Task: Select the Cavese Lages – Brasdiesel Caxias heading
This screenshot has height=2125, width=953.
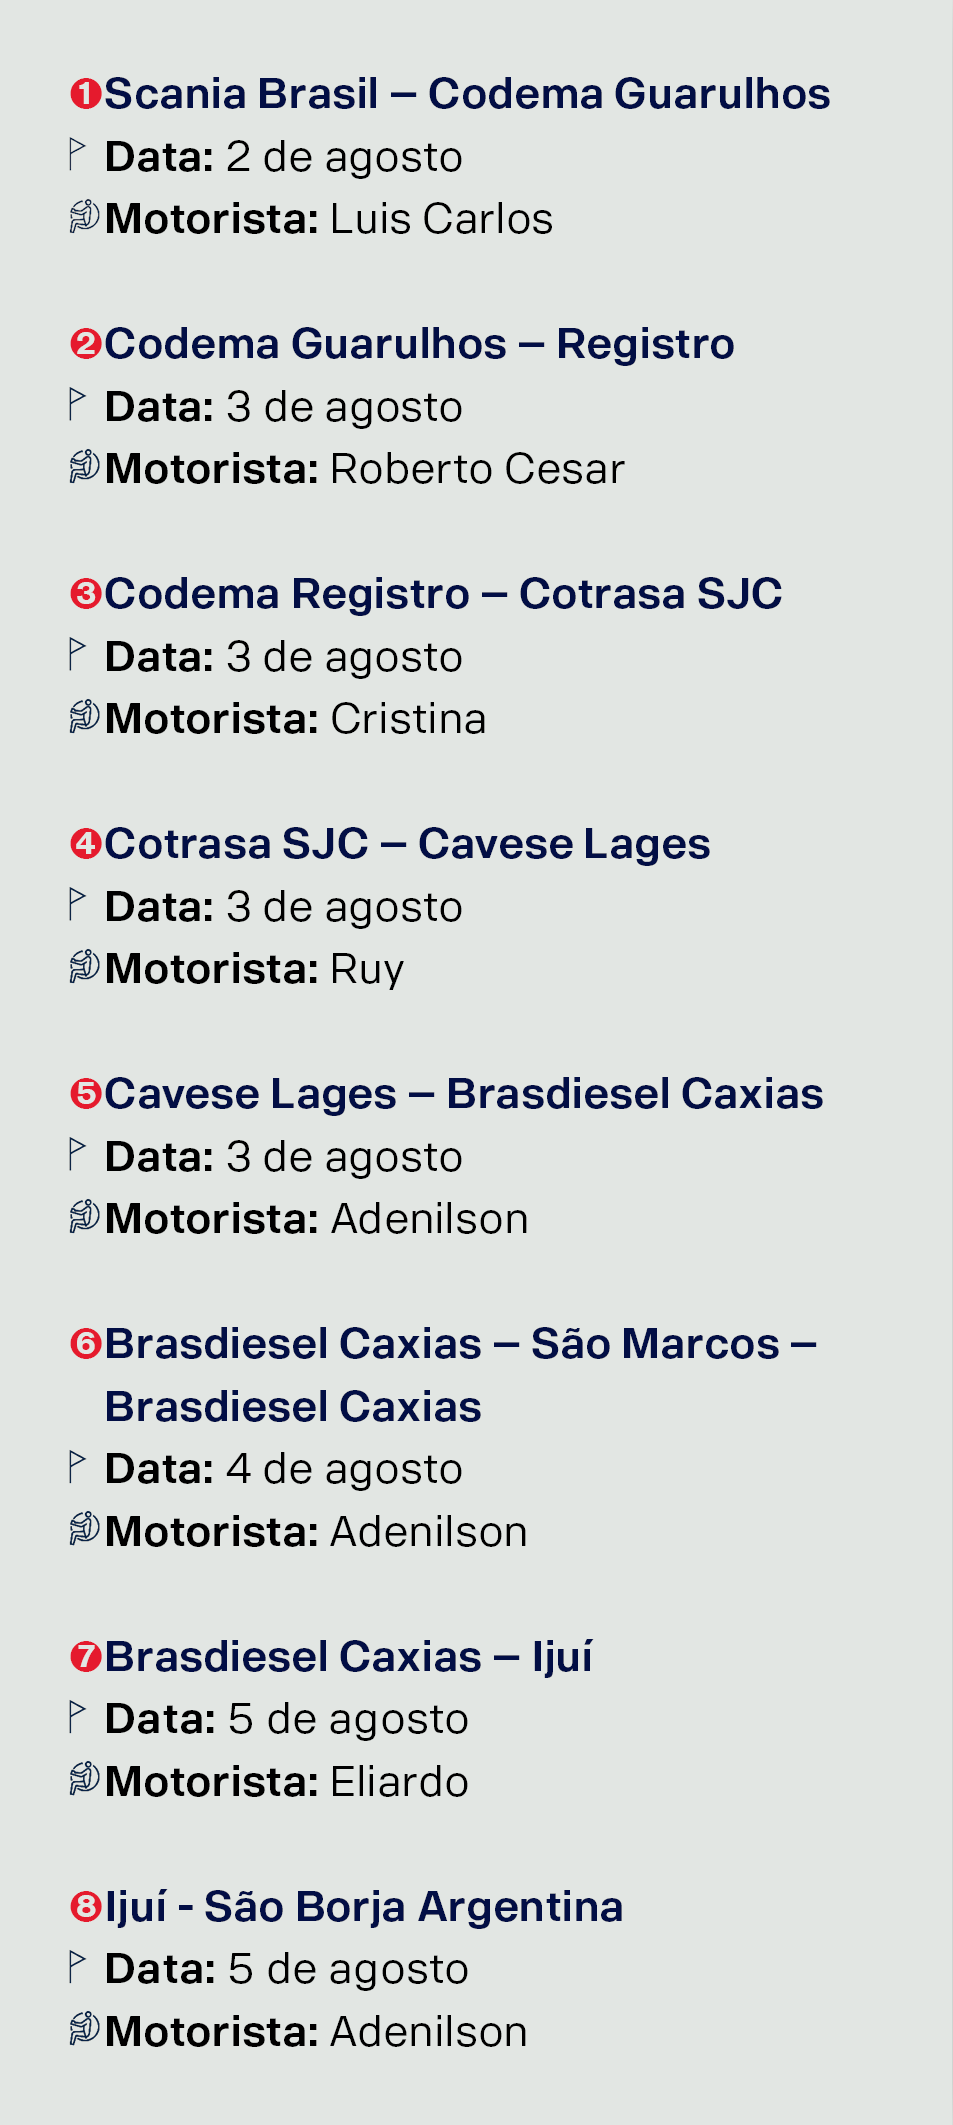Action: 464,1094
